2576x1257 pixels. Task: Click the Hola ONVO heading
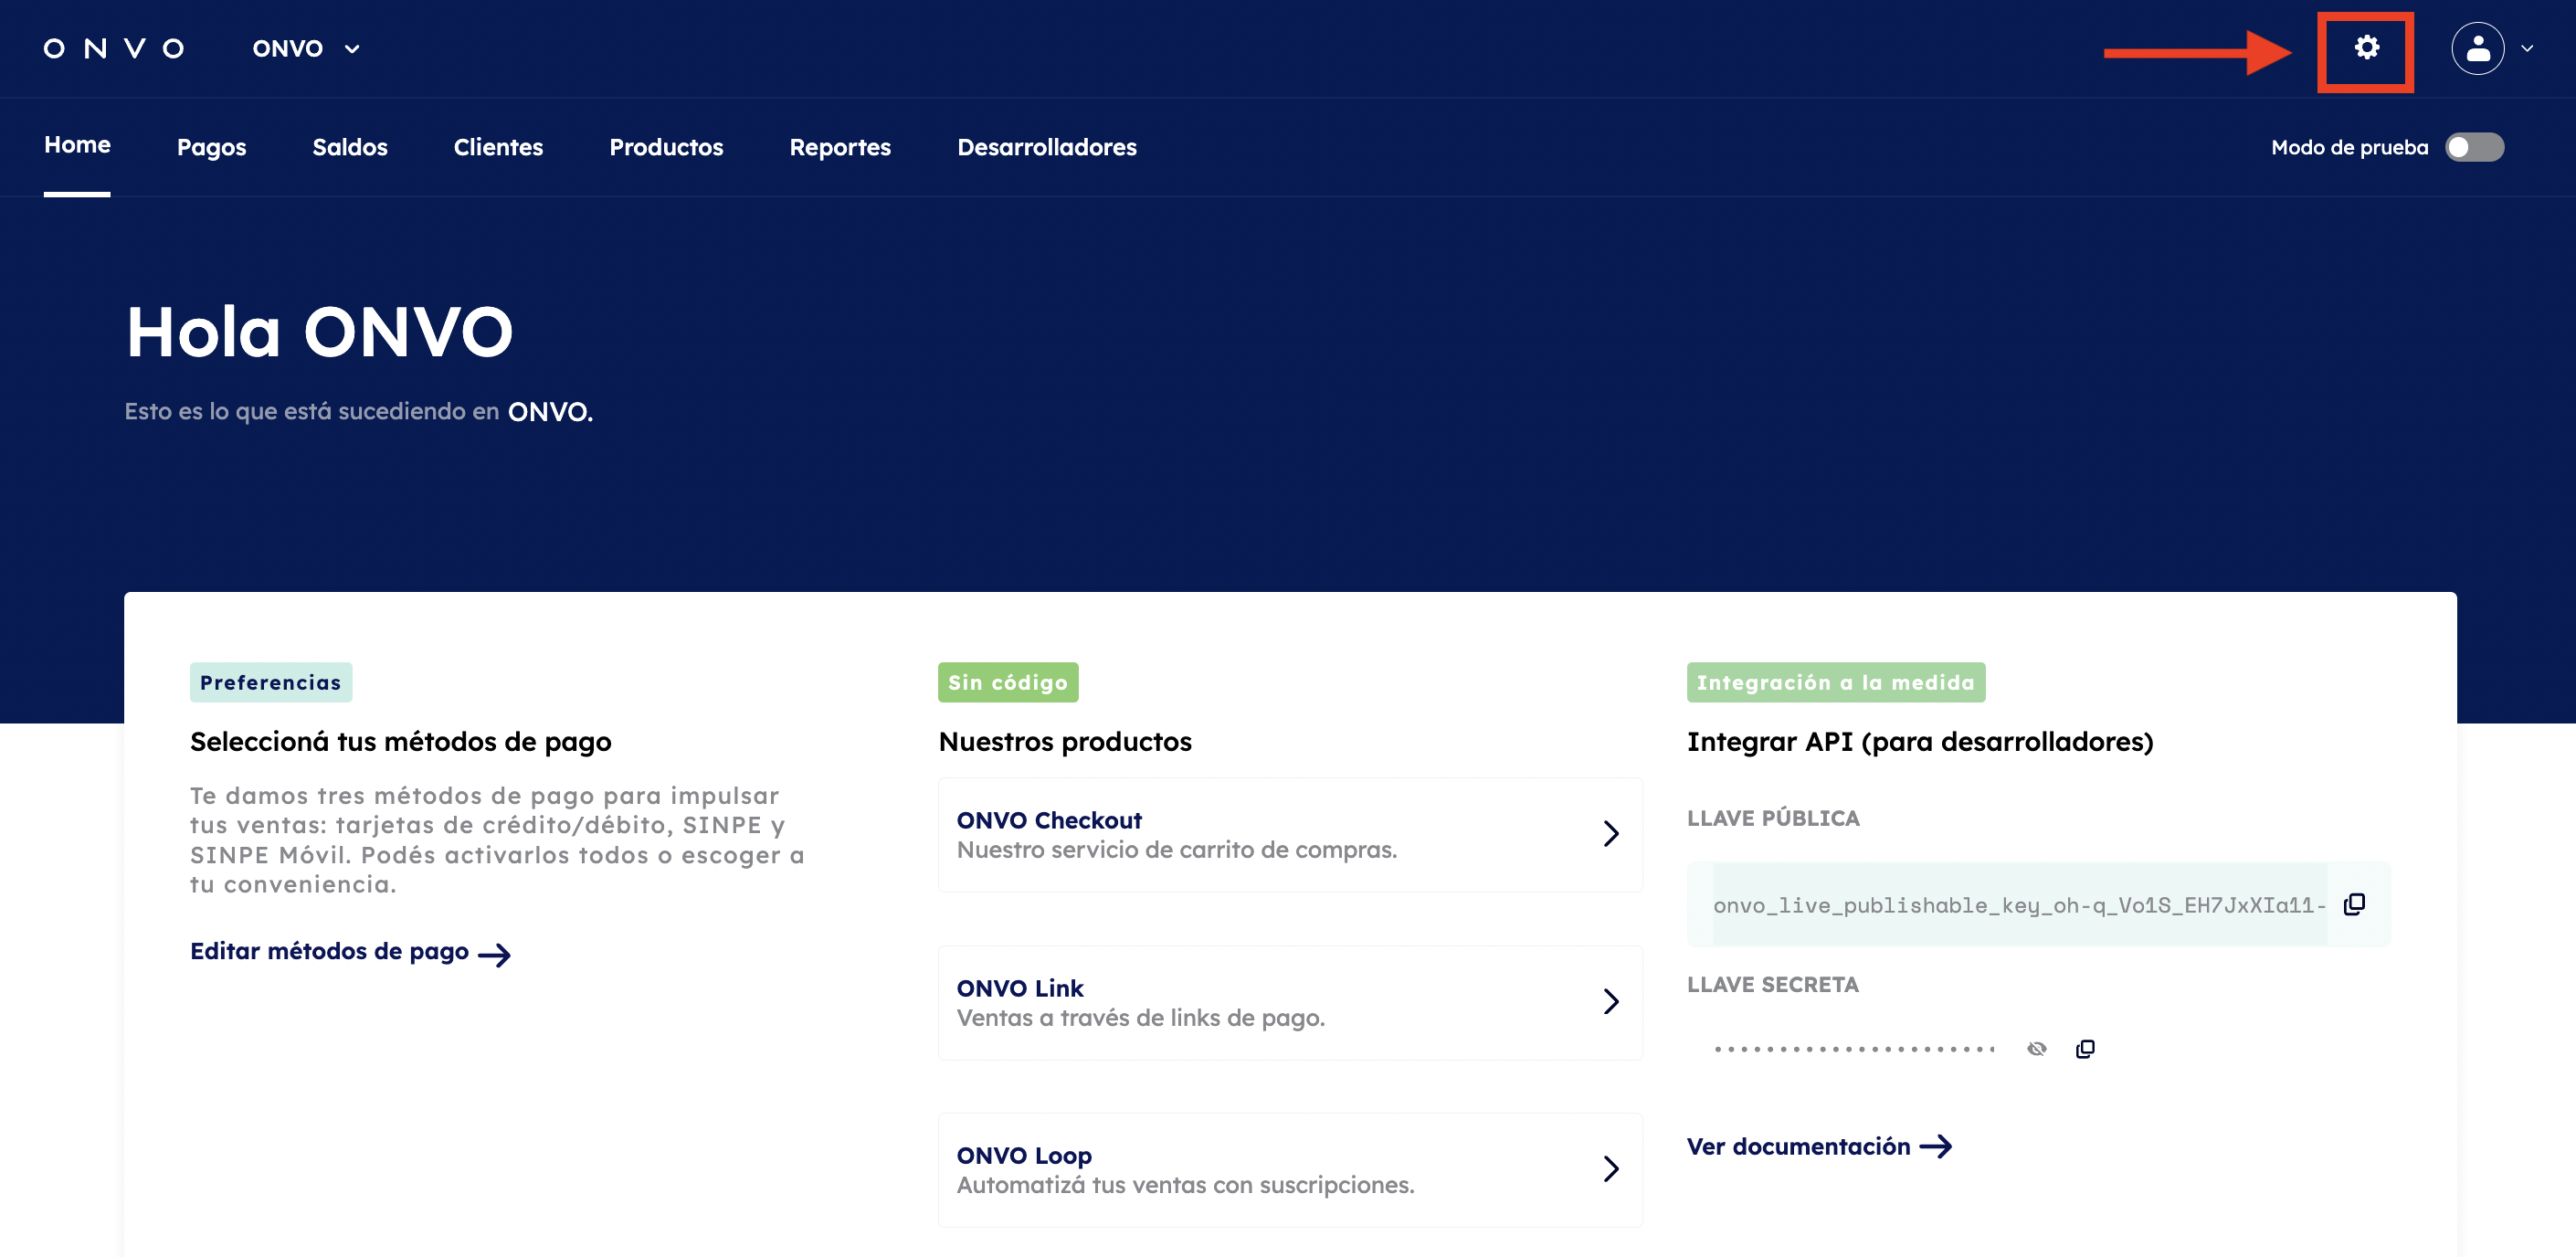pyautogui.click(x=319, y=332)
